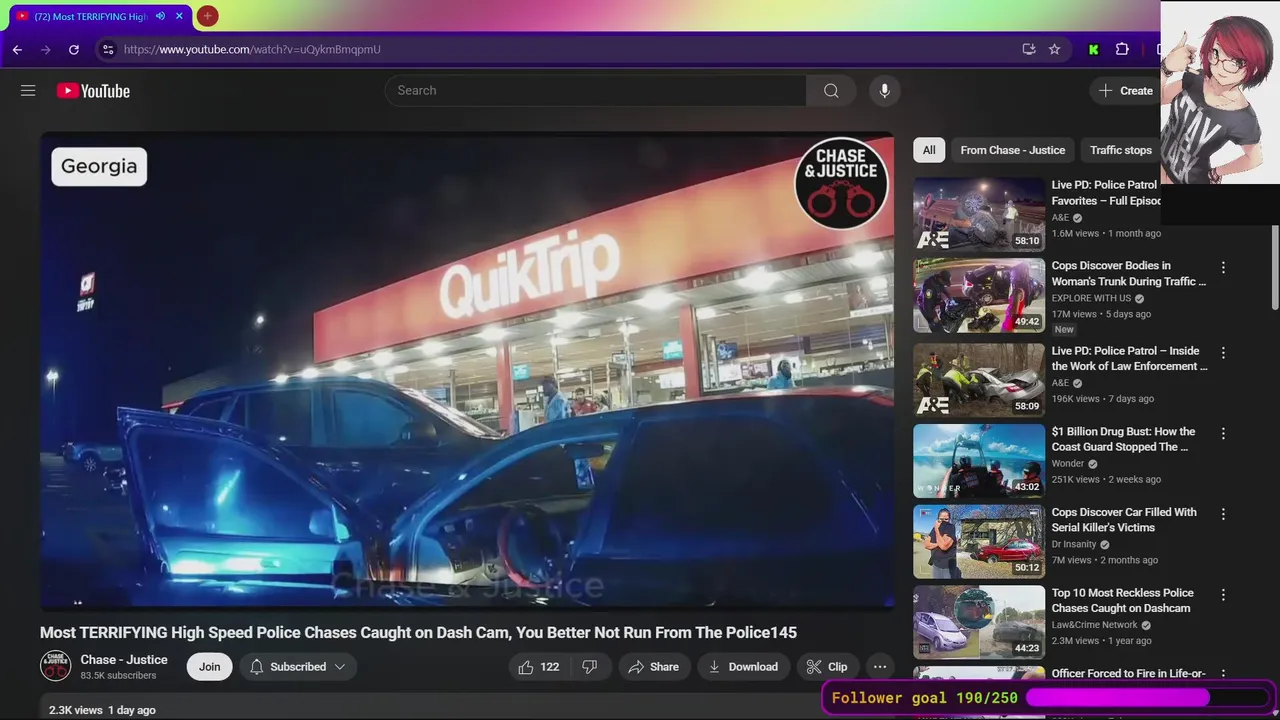The height and width of the screenshot is (720, 1280).
Task: Click the Officer Forced to Fire title
Action: tap(1128, 674)
